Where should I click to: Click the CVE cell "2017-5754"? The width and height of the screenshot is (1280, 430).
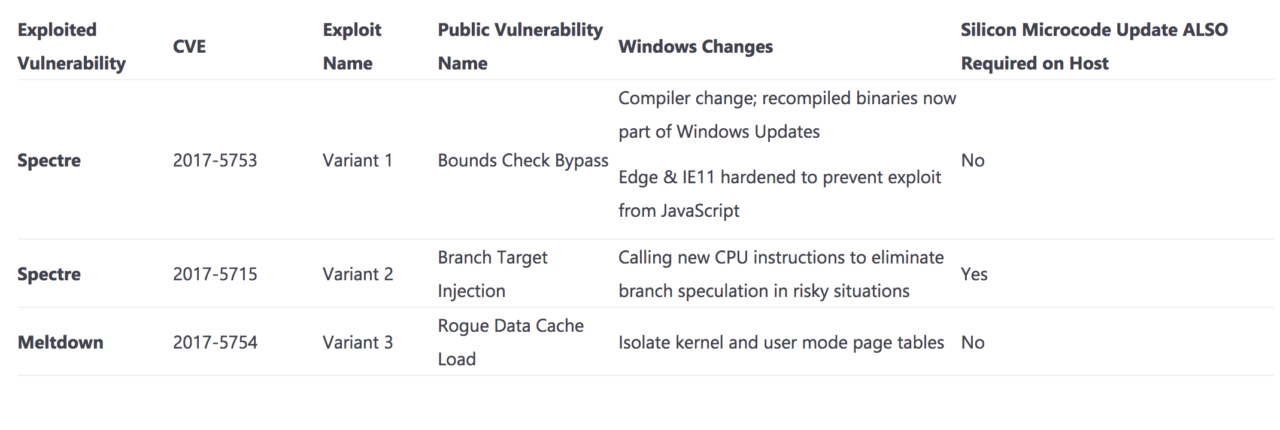[216, 342]
